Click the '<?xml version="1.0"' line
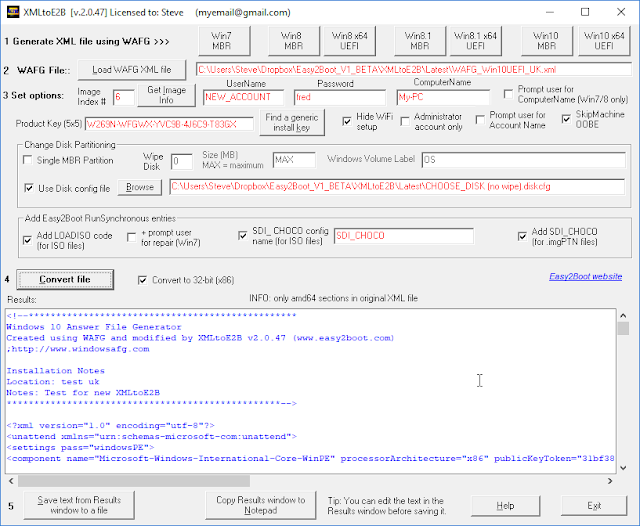Image resolution: width=640 pixels, height=526 pixels. [110, 425]
